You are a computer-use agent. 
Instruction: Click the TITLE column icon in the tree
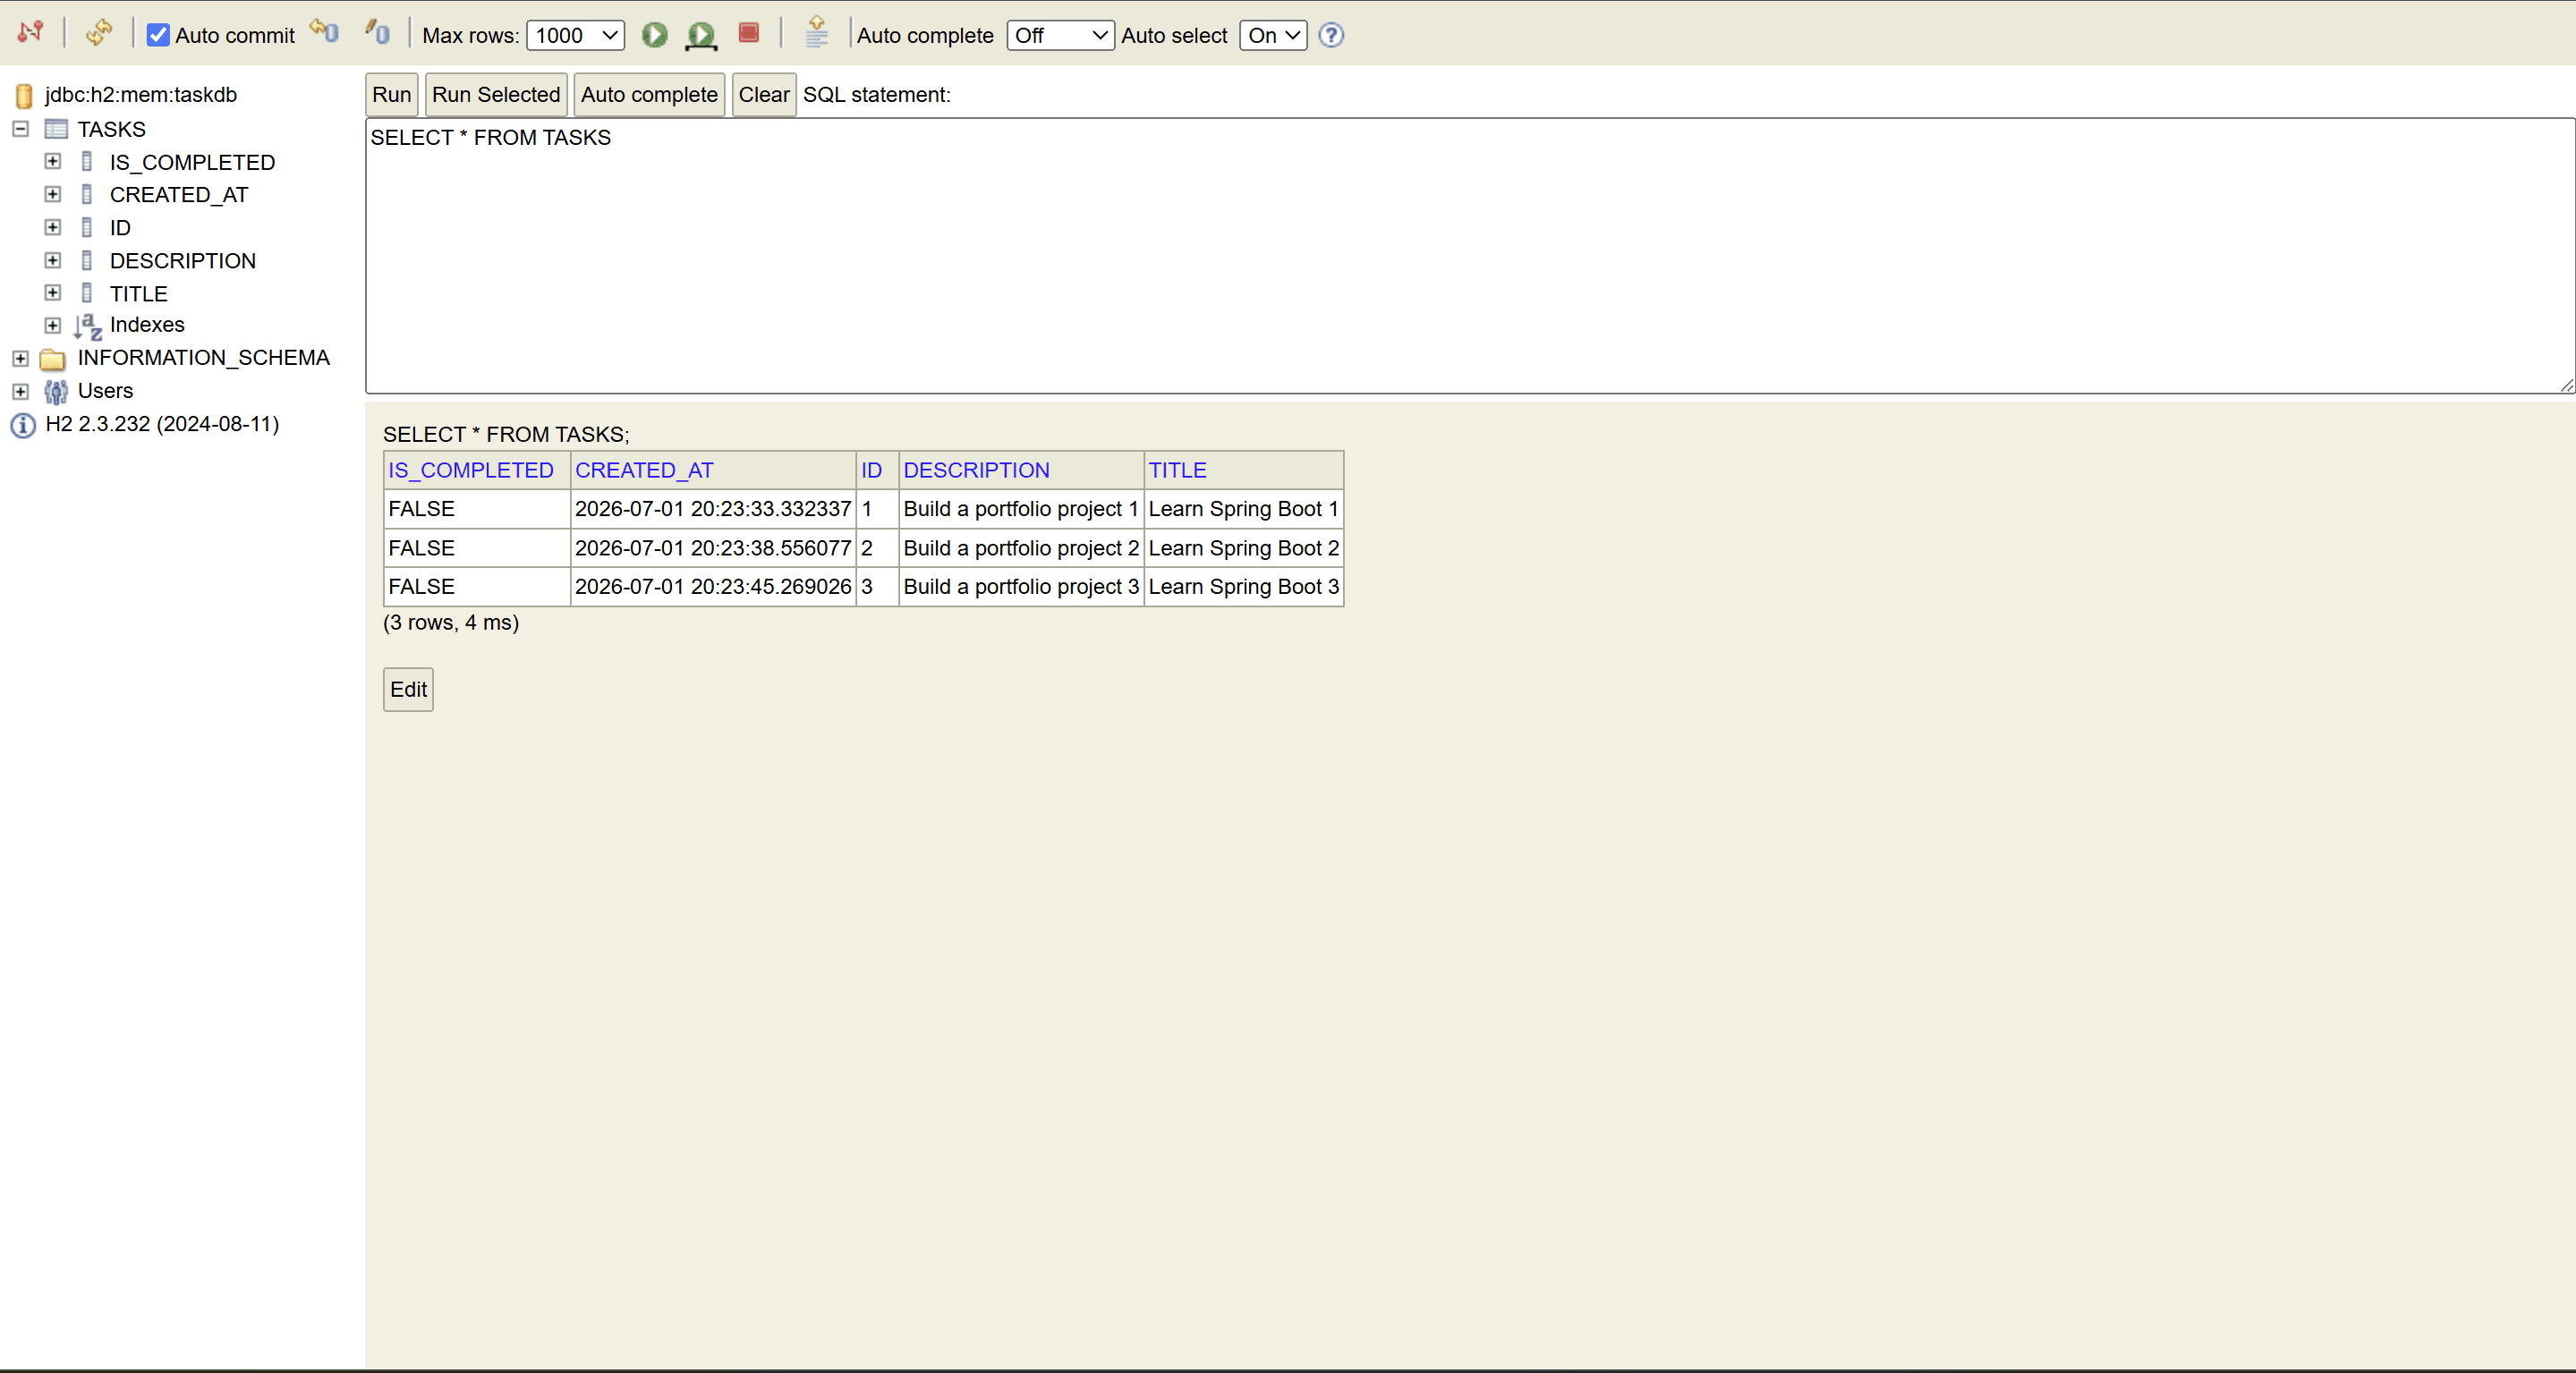click(x=87, y=292)
